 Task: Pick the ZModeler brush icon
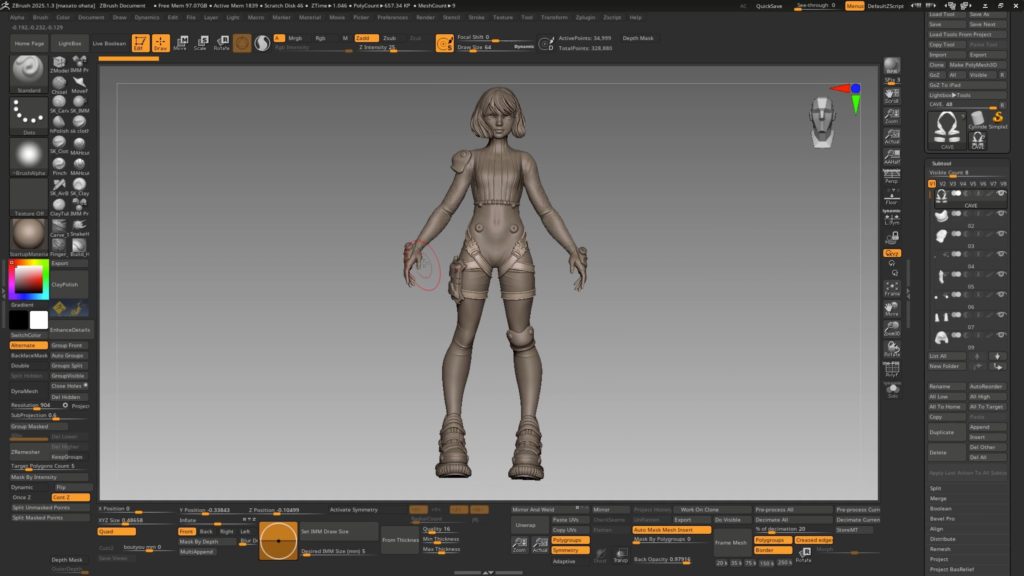click(59, 64)
